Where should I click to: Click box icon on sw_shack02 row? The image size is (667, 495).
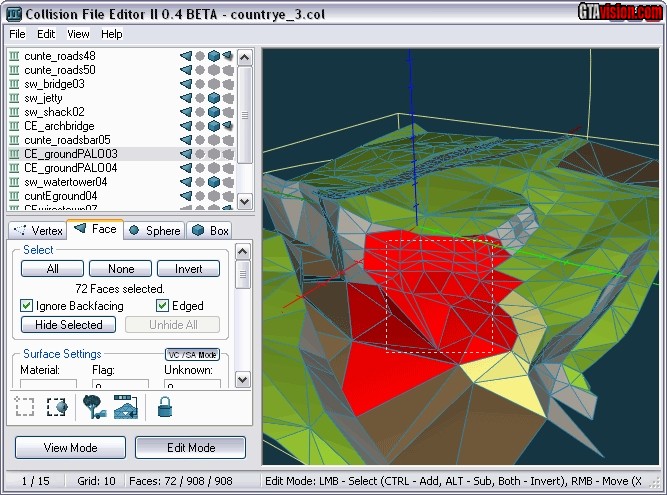[x=214, y=112]
